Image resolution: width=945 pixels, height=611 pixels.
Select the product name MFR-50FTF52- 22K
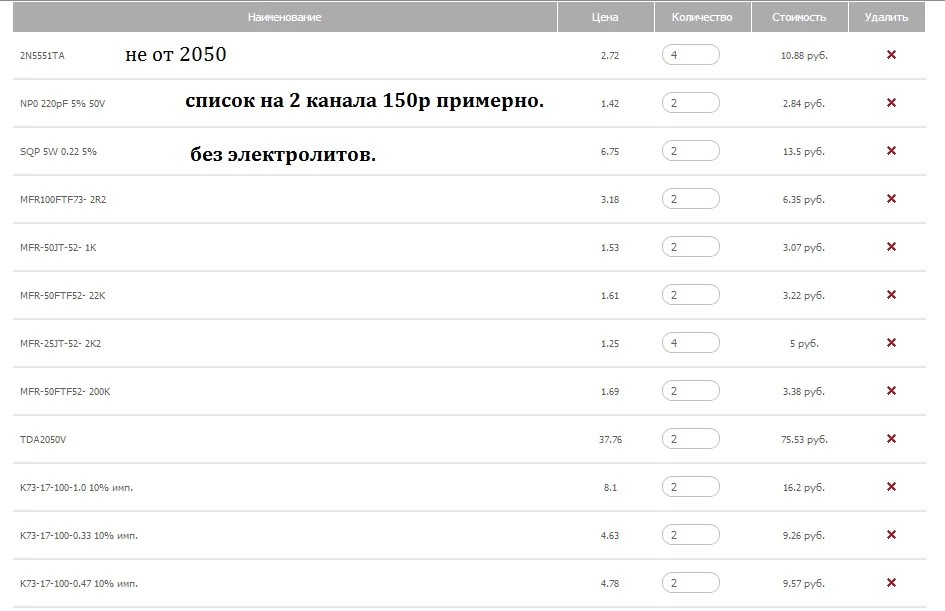(x=63, y=295)
